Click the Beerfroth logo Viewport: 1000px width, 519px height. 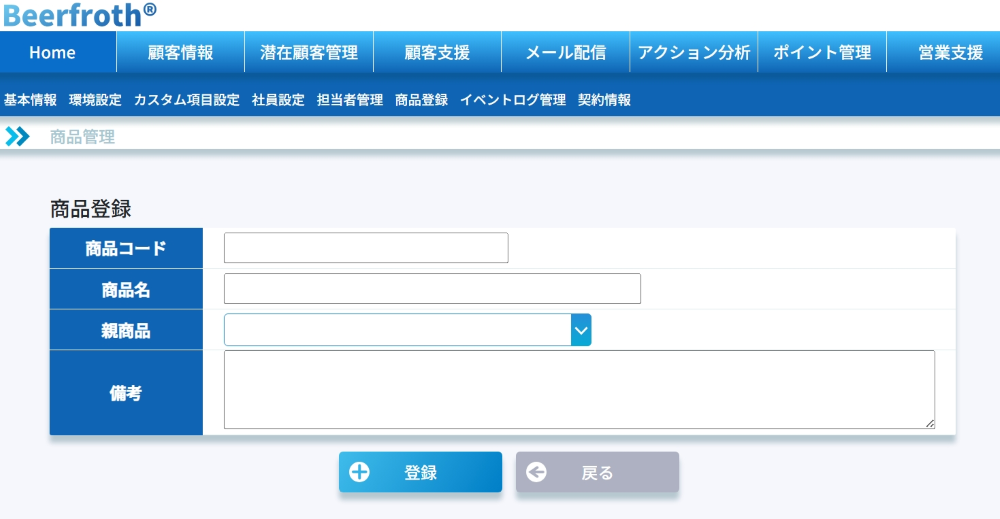pyautogui.click(x=80, y=14)
